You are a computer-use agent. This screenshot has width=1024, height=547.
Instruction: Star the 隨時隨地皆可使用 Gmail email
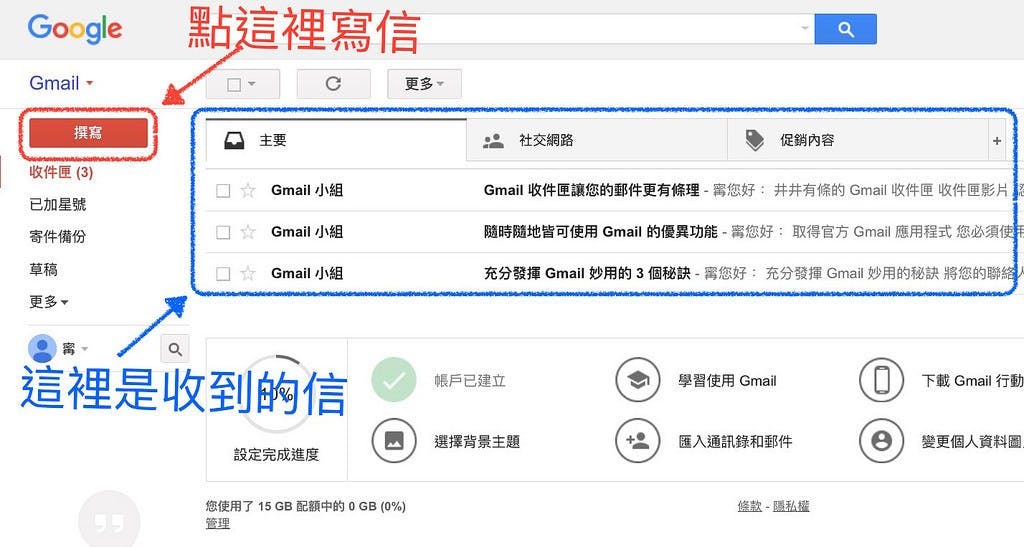[x=248, y=232]
